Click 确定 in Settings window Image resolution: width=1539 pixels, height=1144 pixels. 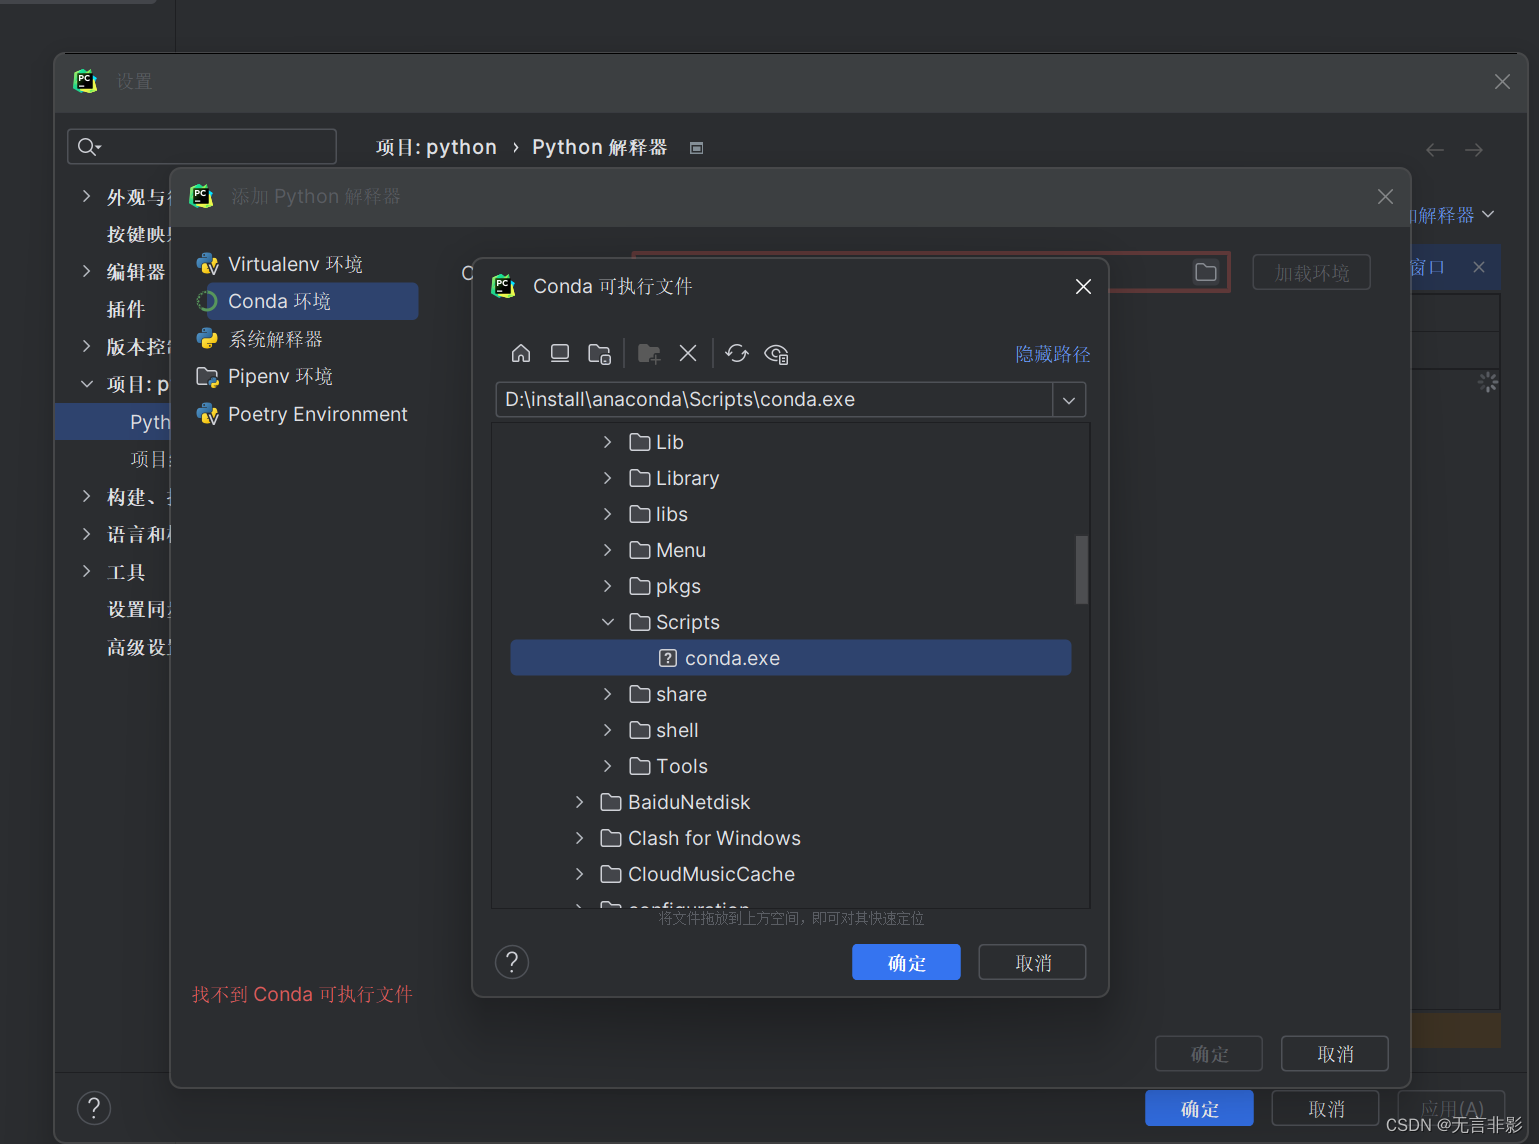pyautogui.click(x=1199, y=1108)
